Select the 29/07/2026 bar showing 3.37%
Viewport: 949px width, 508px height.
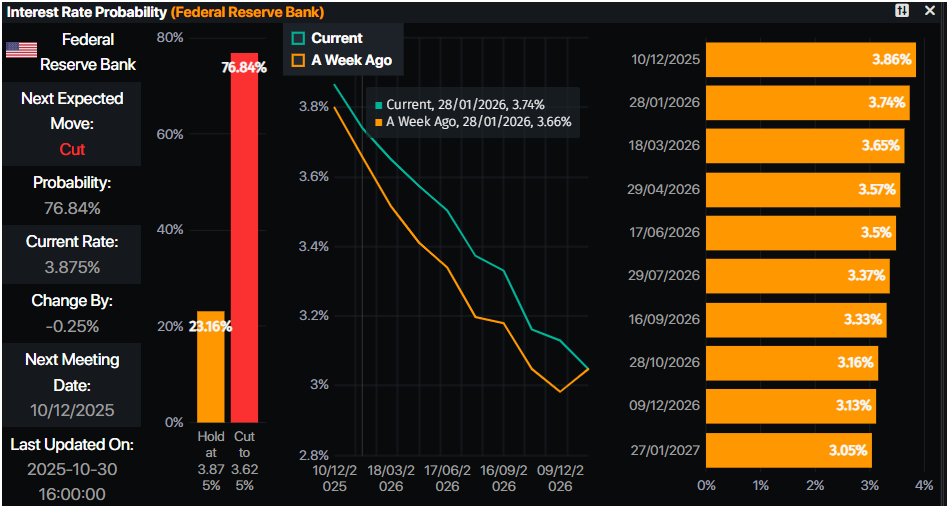(797, 276)
